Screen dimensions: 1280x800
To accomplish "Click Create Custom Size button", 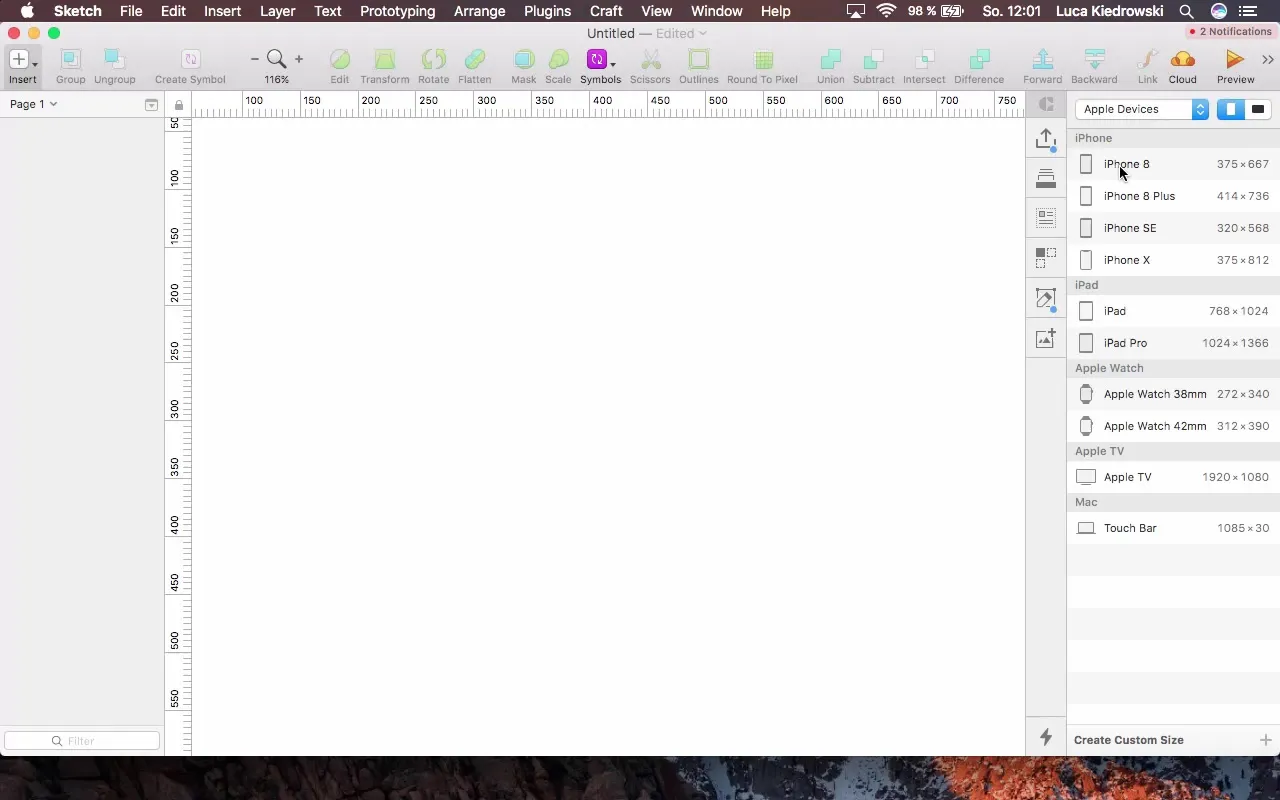I will coord(1173,740).
